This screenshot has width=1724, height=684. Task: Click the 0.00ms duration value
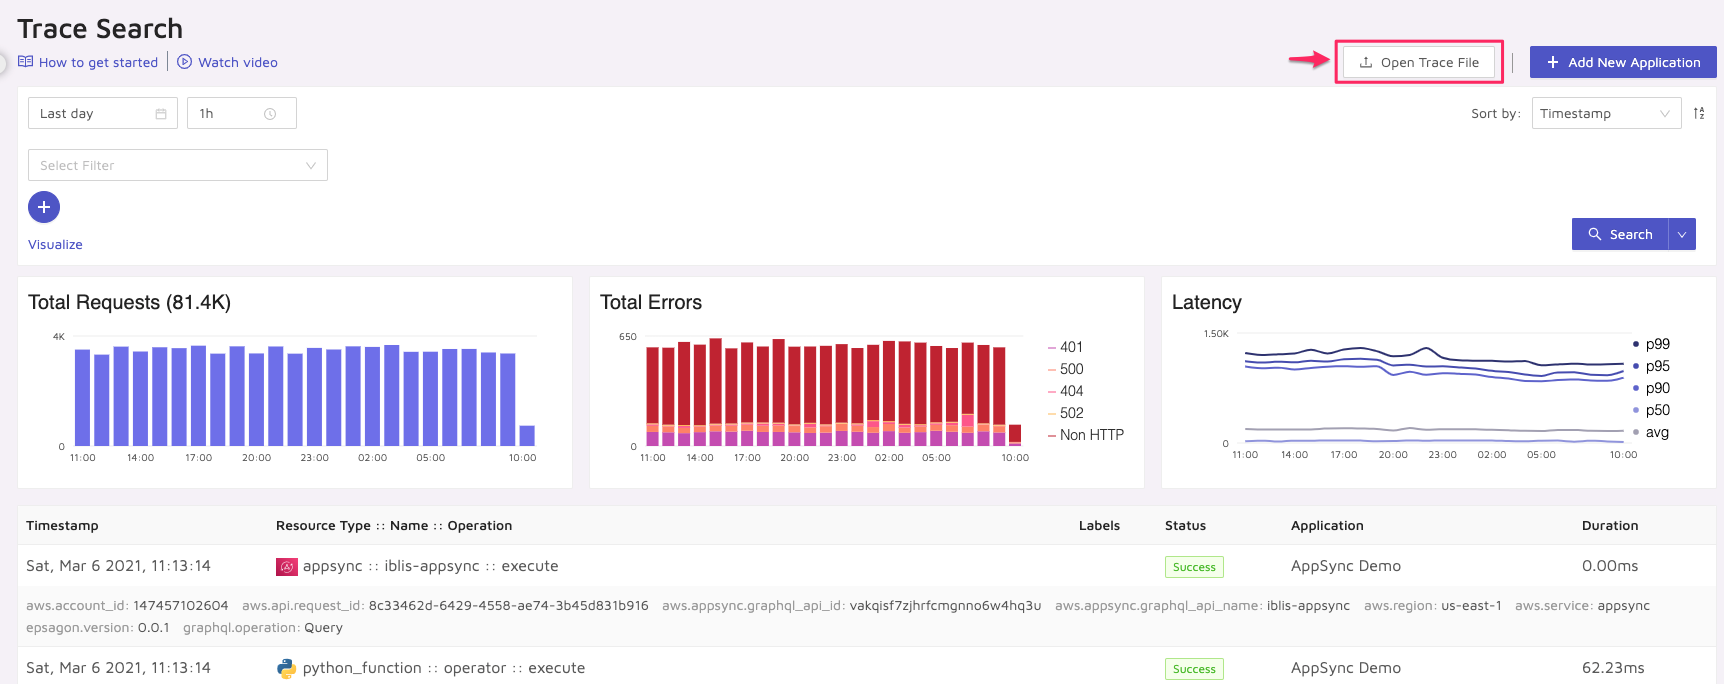(1610, 566)
